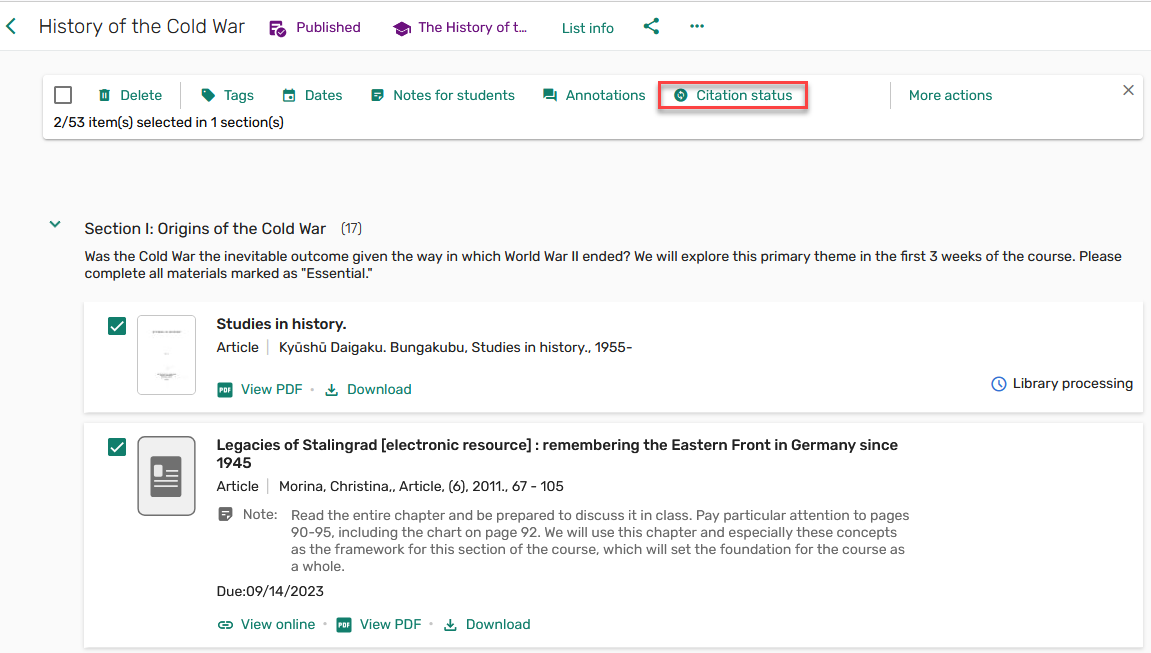Click the Section I: Origins heading text

click(205, 229)
